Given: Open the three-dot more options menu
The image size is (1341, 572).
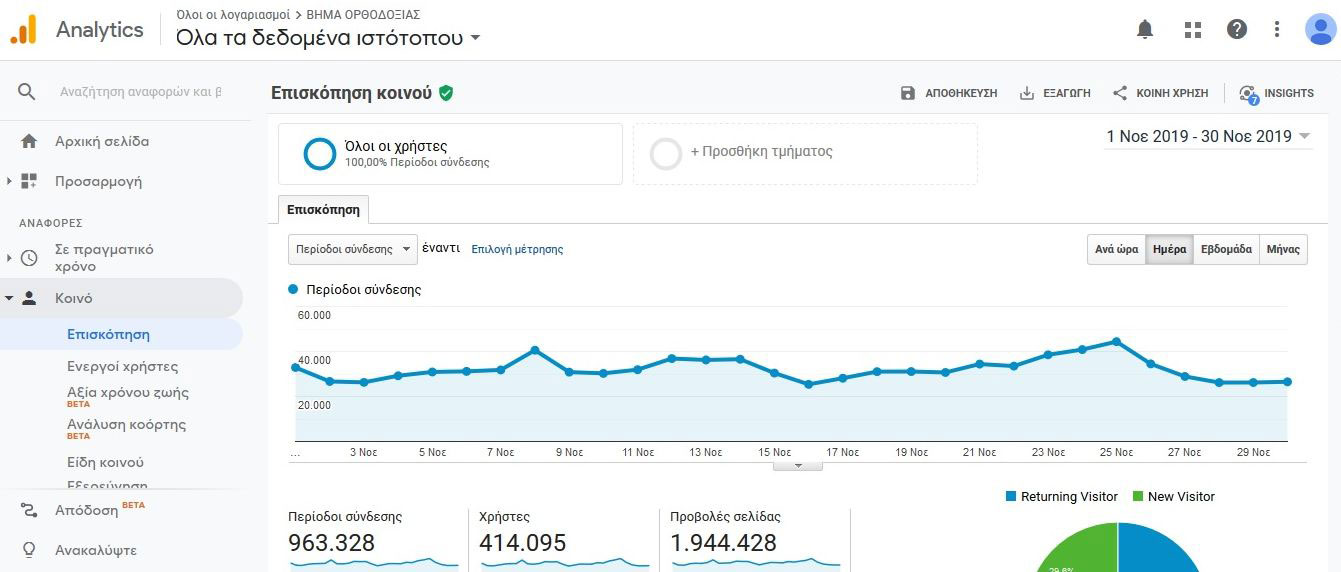Looking at the screenshot, I should (x=1277, y=30).
